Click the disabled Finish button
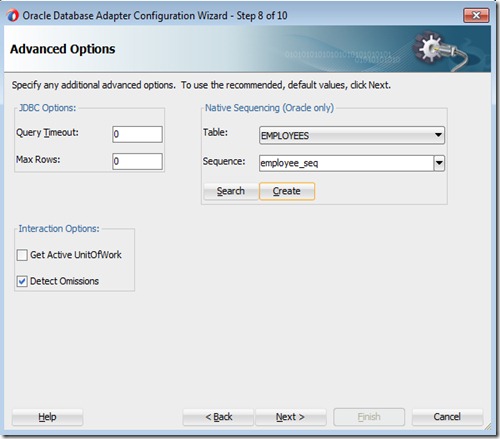Image resolution: width=500 pixels, height=439 pixels. pos(369,417)
